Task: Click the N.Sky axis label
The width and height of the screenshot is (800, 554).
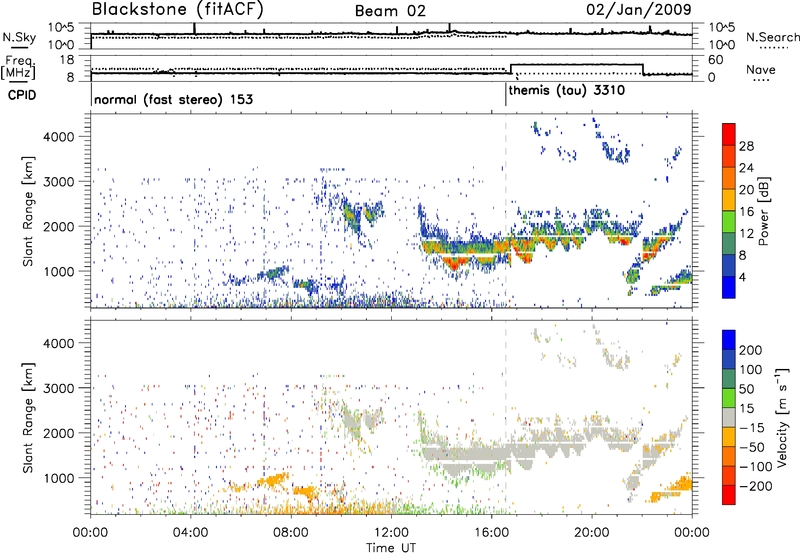Action: (19, 37)
